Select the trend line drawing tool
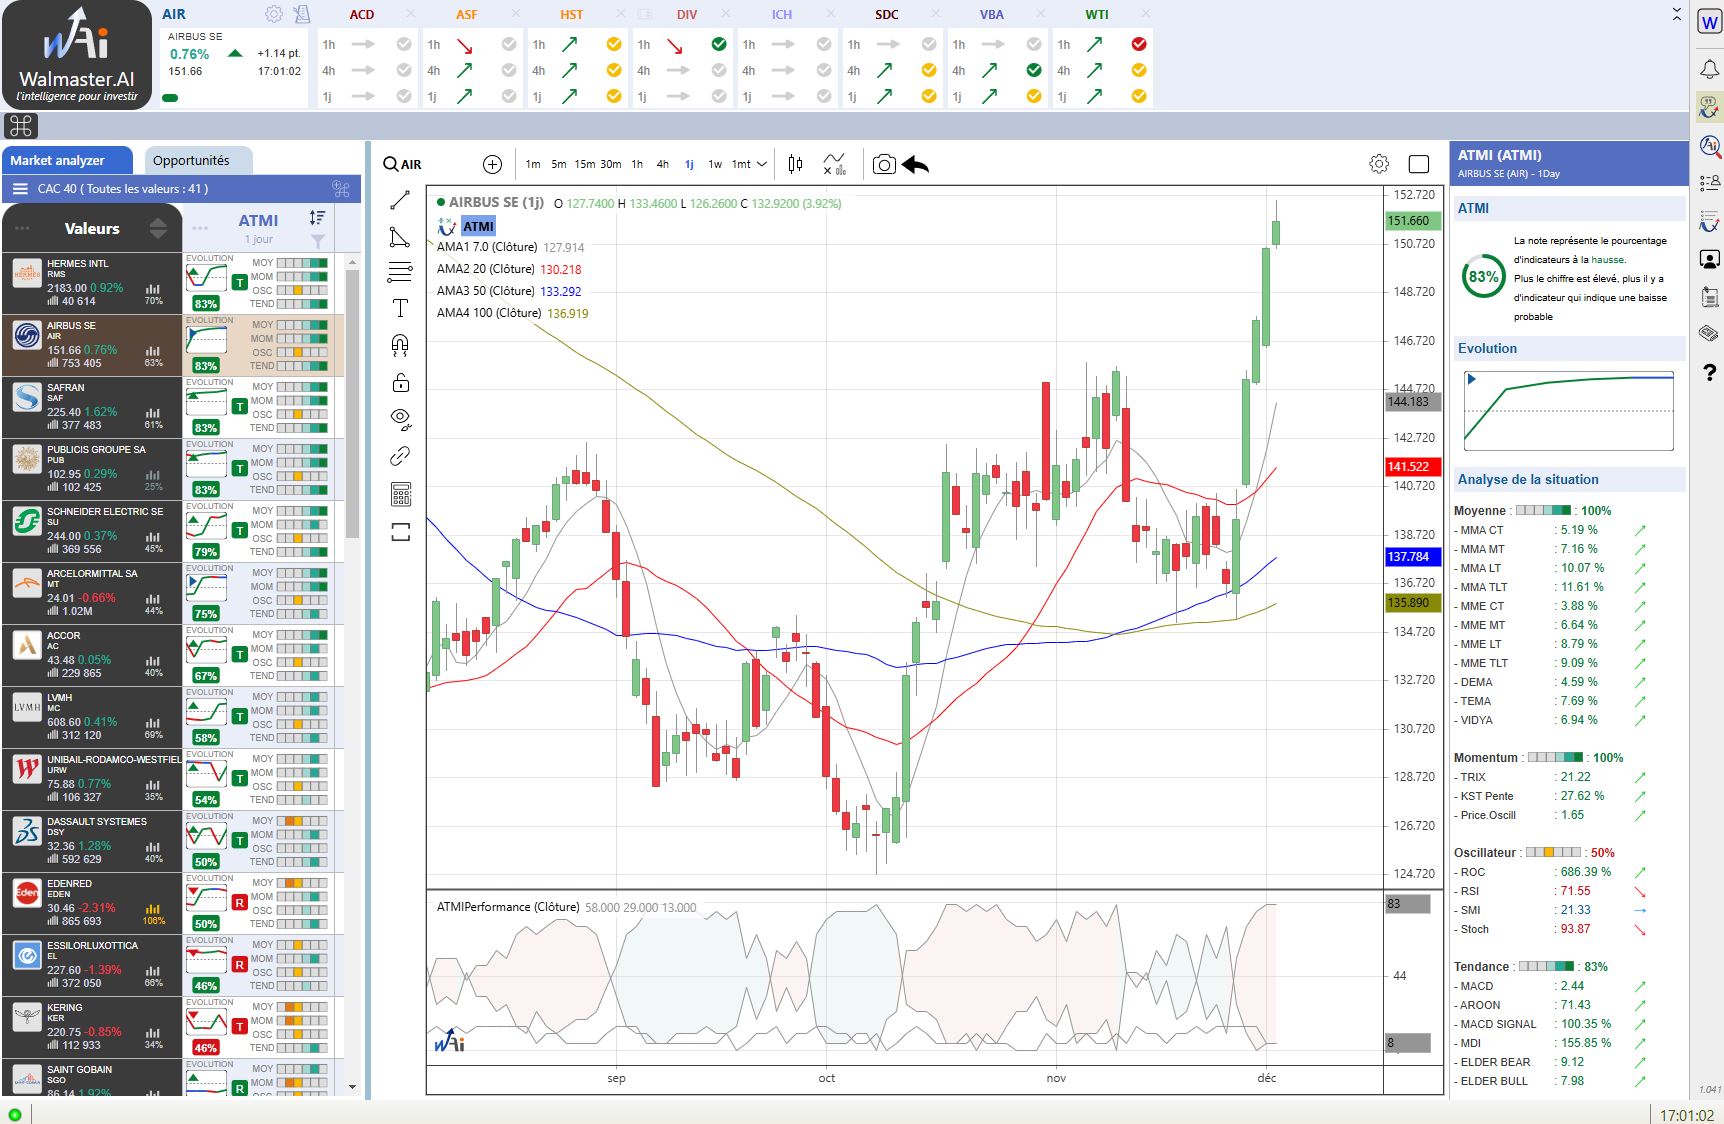The image size is (1724, 1124). [x=400, y=200]
